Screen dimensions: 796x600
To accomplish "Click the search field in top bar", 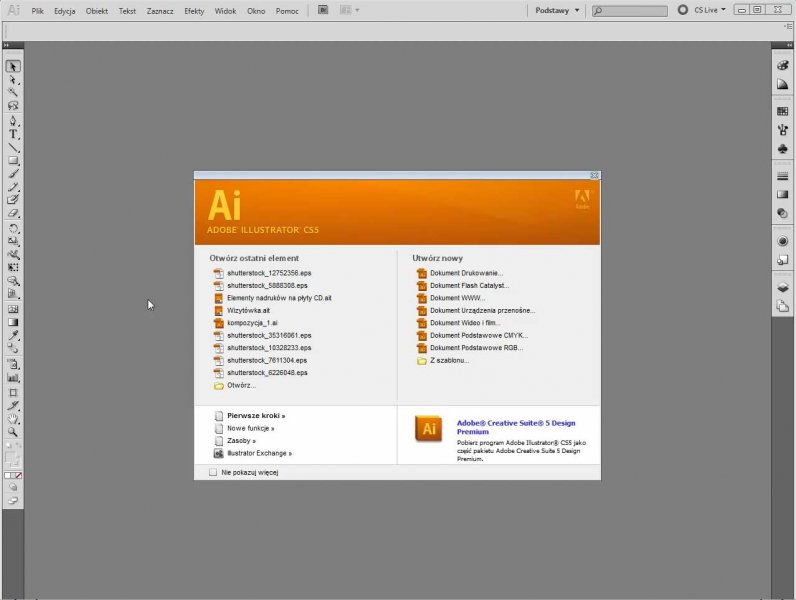I will click(630, 10).
